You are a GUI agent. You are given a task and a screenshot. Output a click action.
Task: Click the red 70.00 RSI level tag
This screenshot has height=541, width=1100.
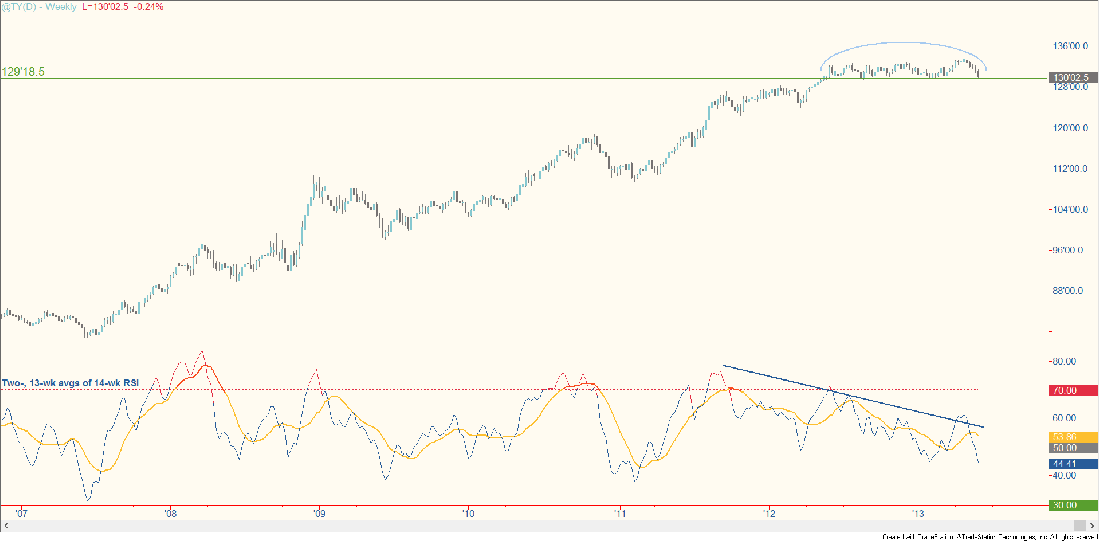1066,390
